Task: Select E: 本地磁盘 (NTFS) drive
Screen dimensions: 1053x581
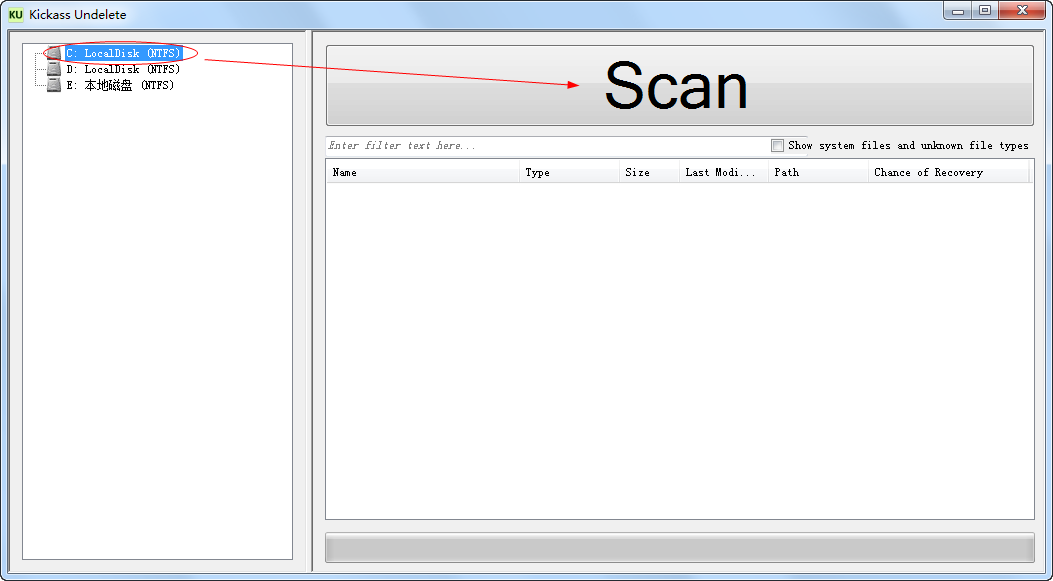Action: [x=119, y=86]
